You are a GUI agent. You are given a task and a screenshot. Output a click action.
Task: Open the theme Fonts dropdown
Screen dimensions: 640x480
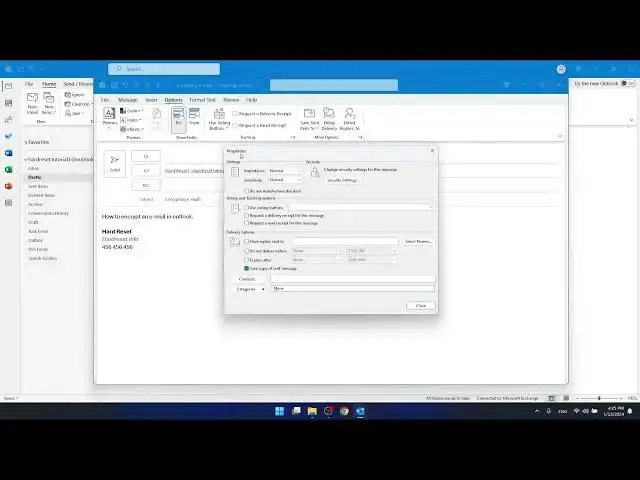pyautogui.click(x=131, y=120)
